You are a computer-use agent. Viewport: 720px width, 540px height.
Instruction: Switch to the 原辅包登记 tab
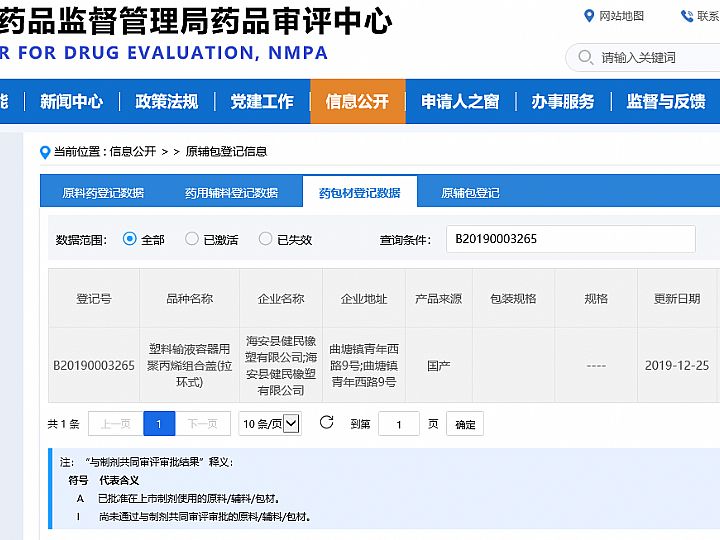click(x=470, y=193)
